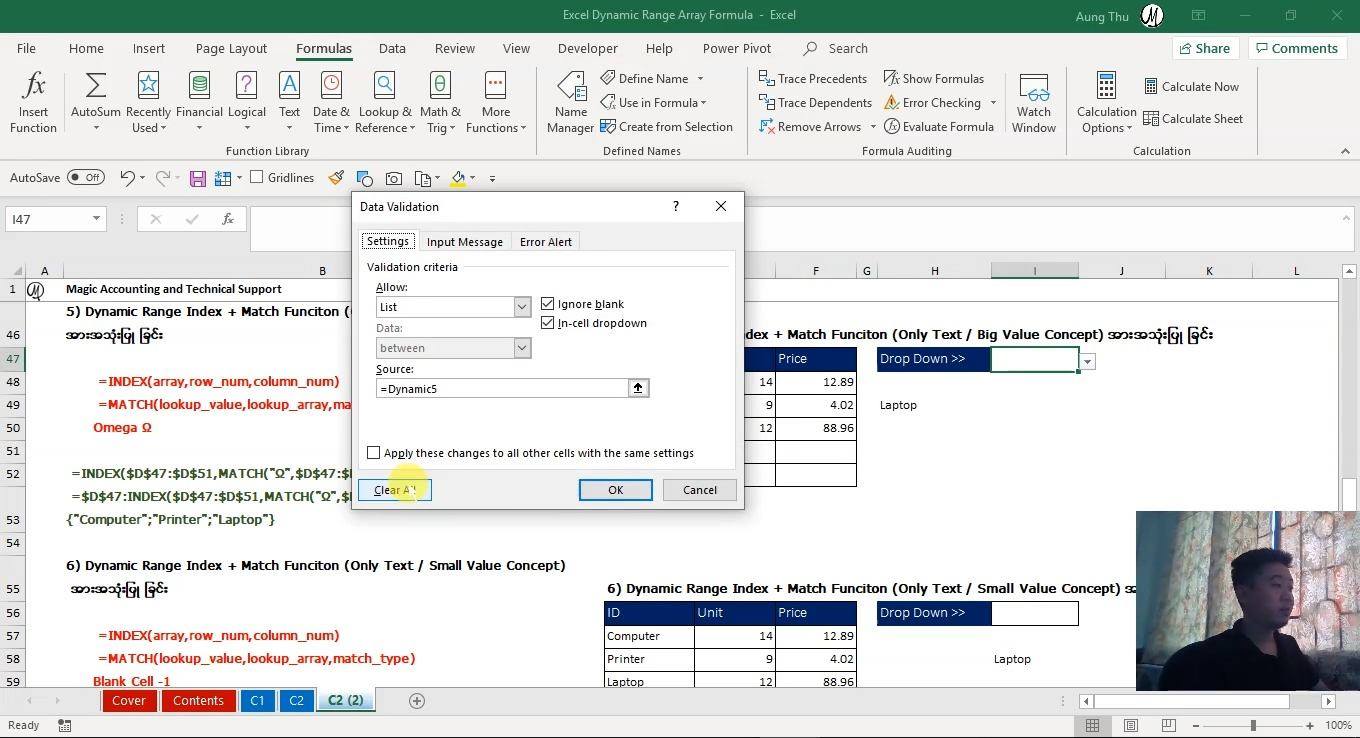Switch to the Error Alert tab
Screen dimensions: 1360x738
546,242
